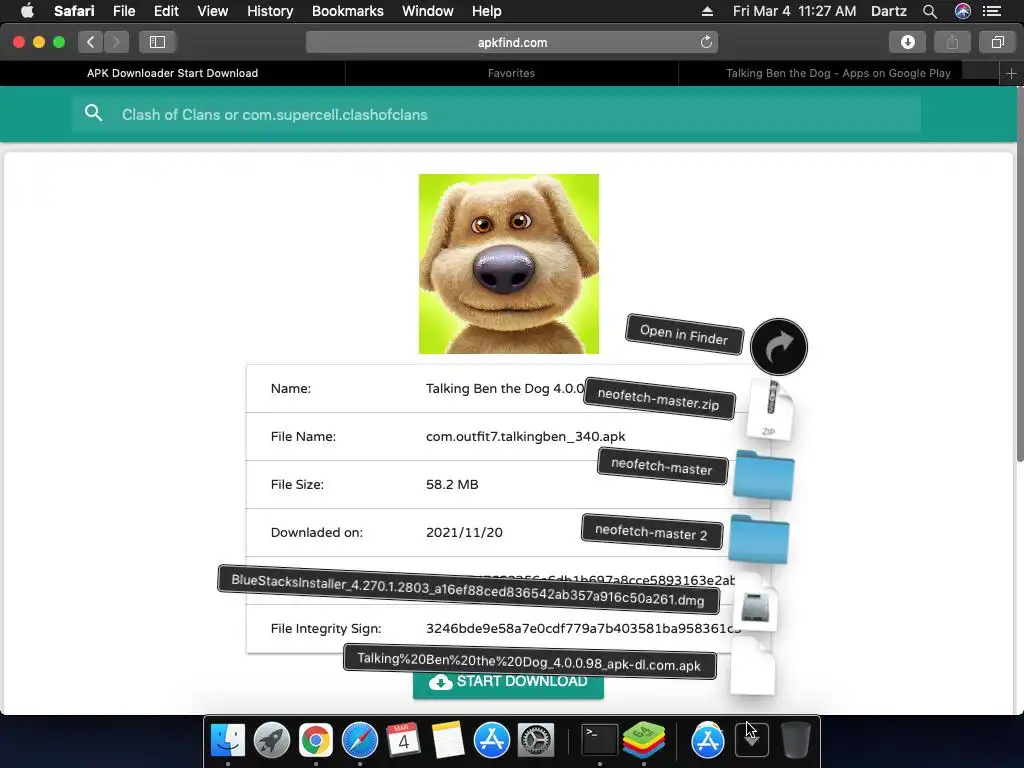
Task: Open Notification Center list icon
Action: click(x=992, y=11)
